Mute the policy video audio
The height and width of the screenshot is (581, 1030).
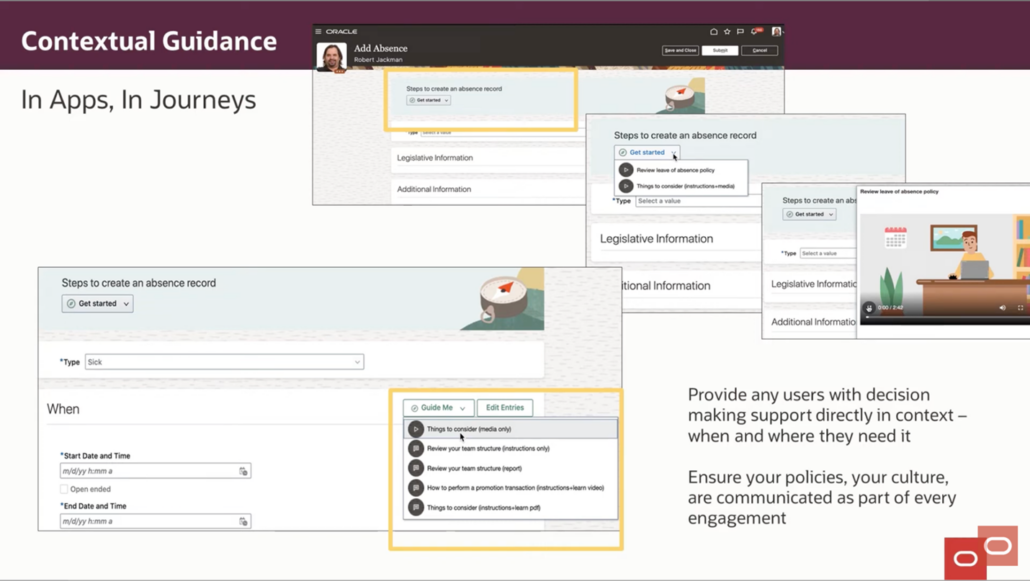[x=1003, y=308]
